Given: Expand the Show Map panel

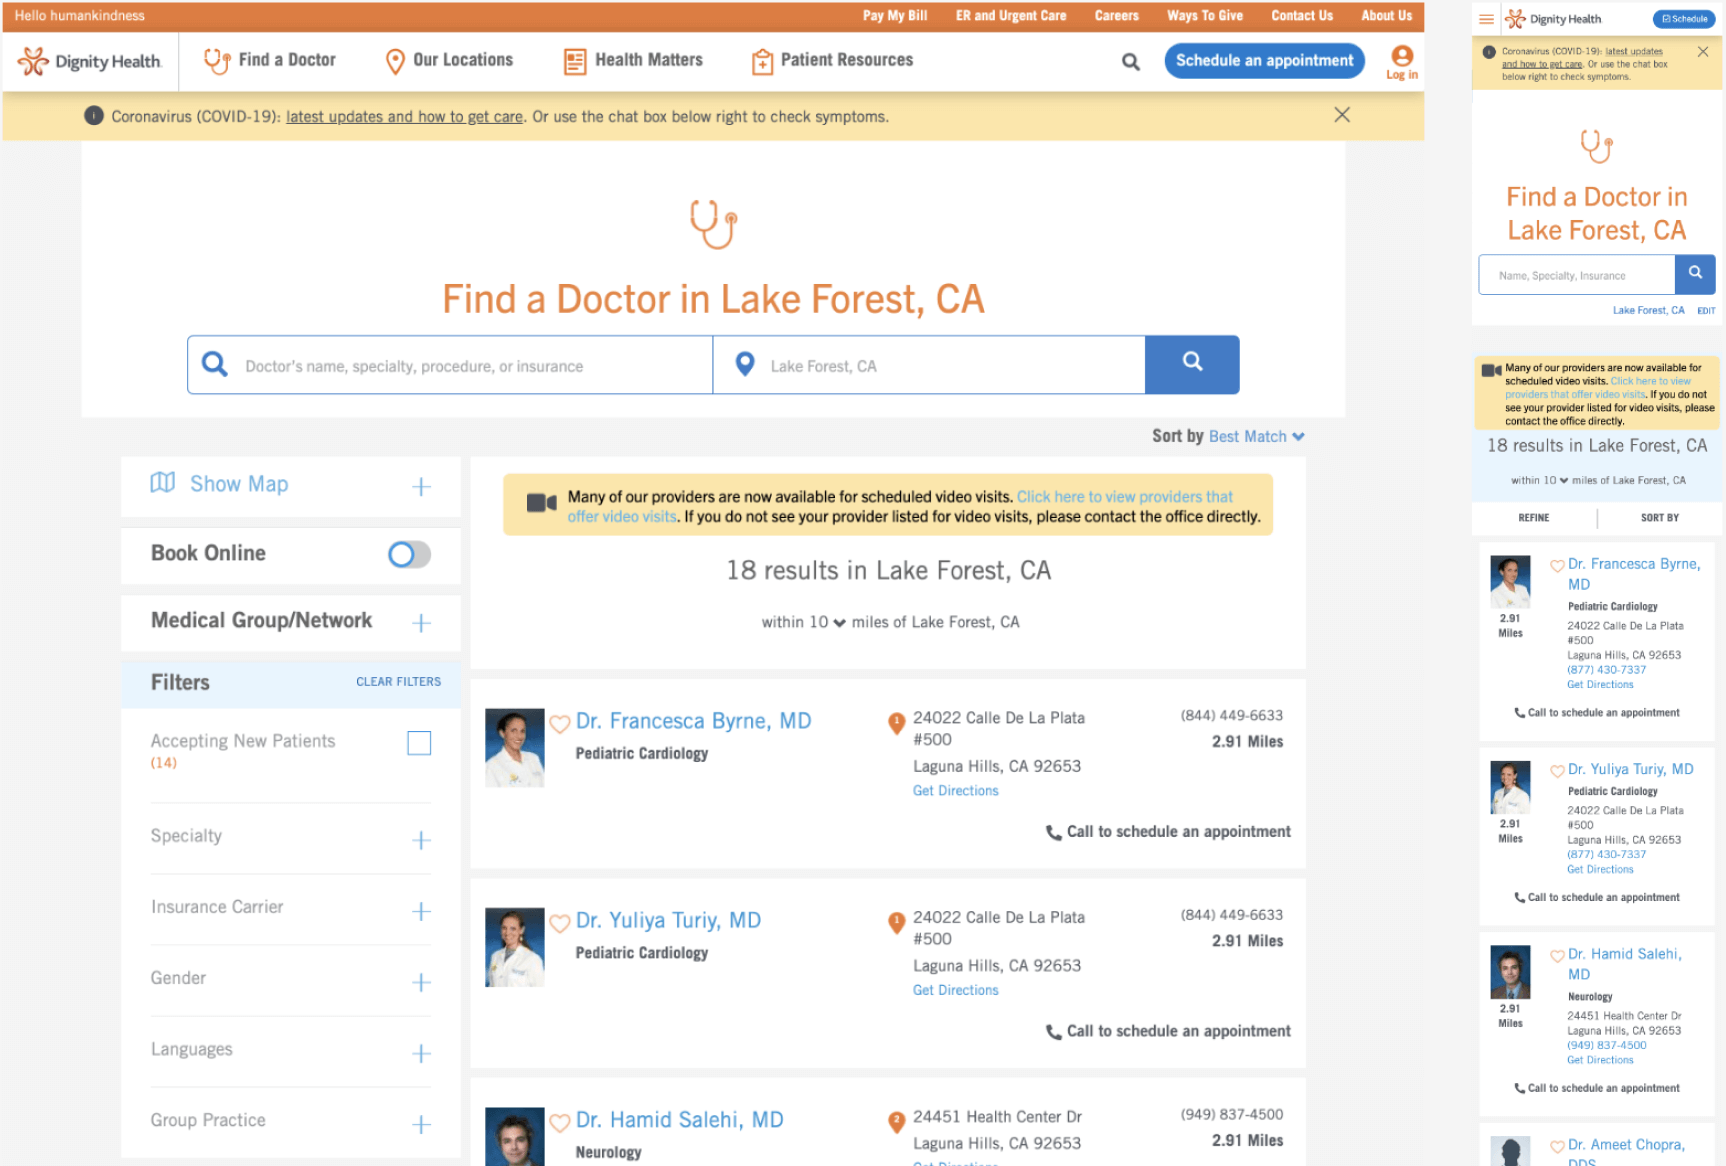Looking at the screenshot, I should coord(421,486).
